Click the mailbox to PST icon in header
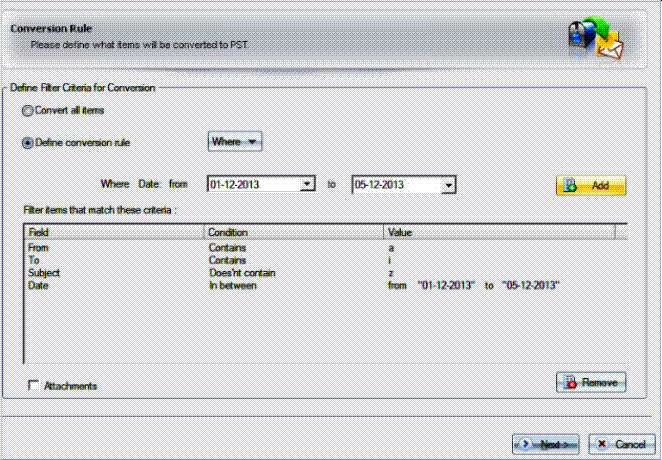 coord(596,38)
